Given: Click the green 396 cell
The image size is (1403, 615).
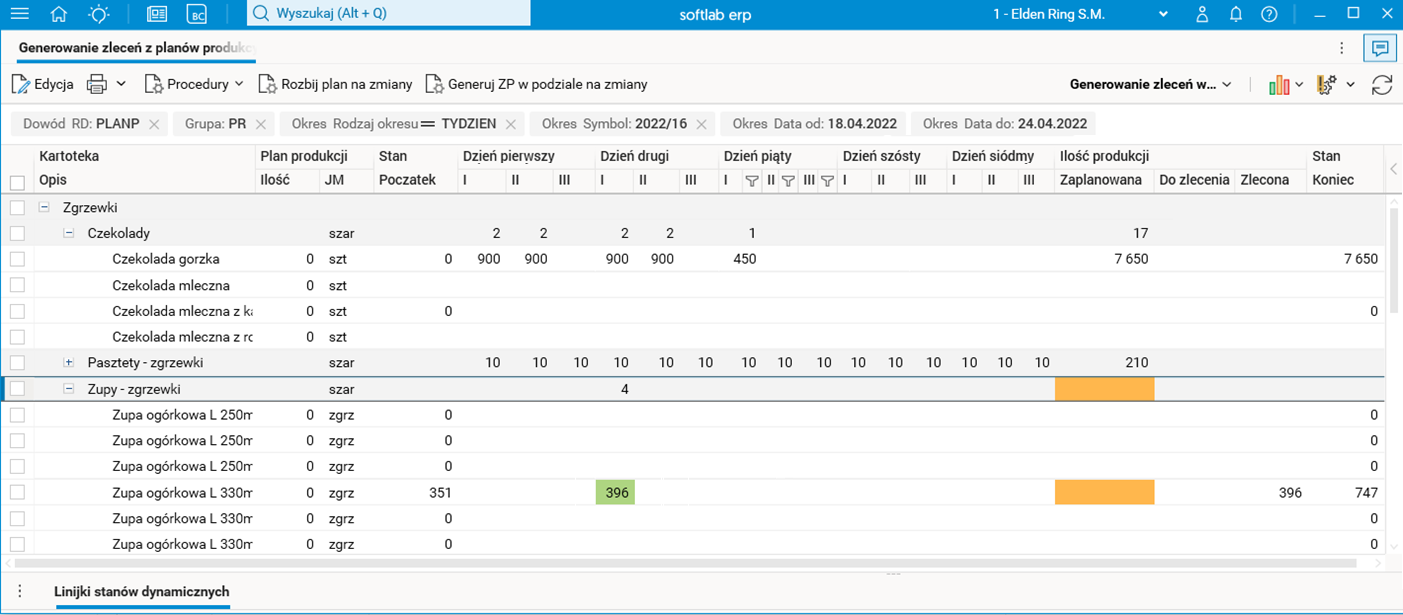Looking at the screenshot, I should click(616, 492).
